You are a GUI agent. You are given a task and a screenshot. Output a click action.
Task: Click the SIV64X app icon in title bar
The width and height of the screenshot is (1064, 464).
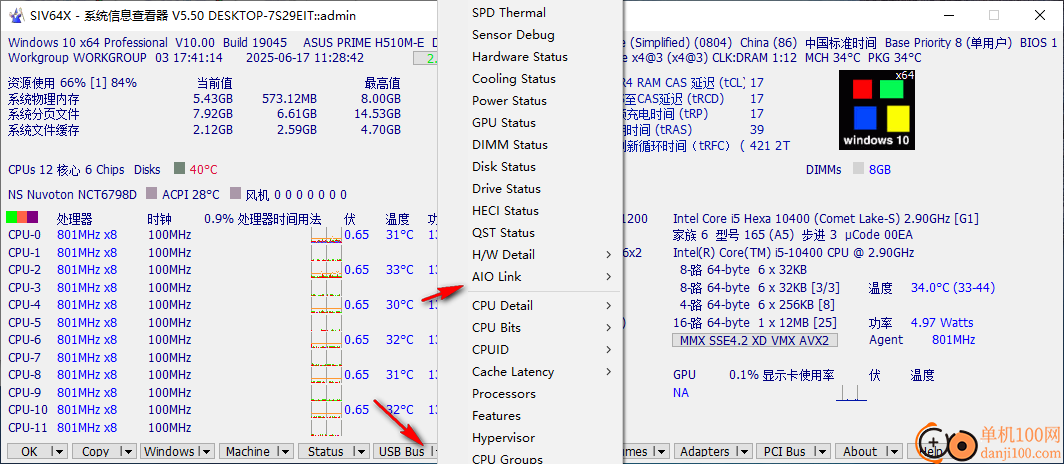tap(16, 15)
